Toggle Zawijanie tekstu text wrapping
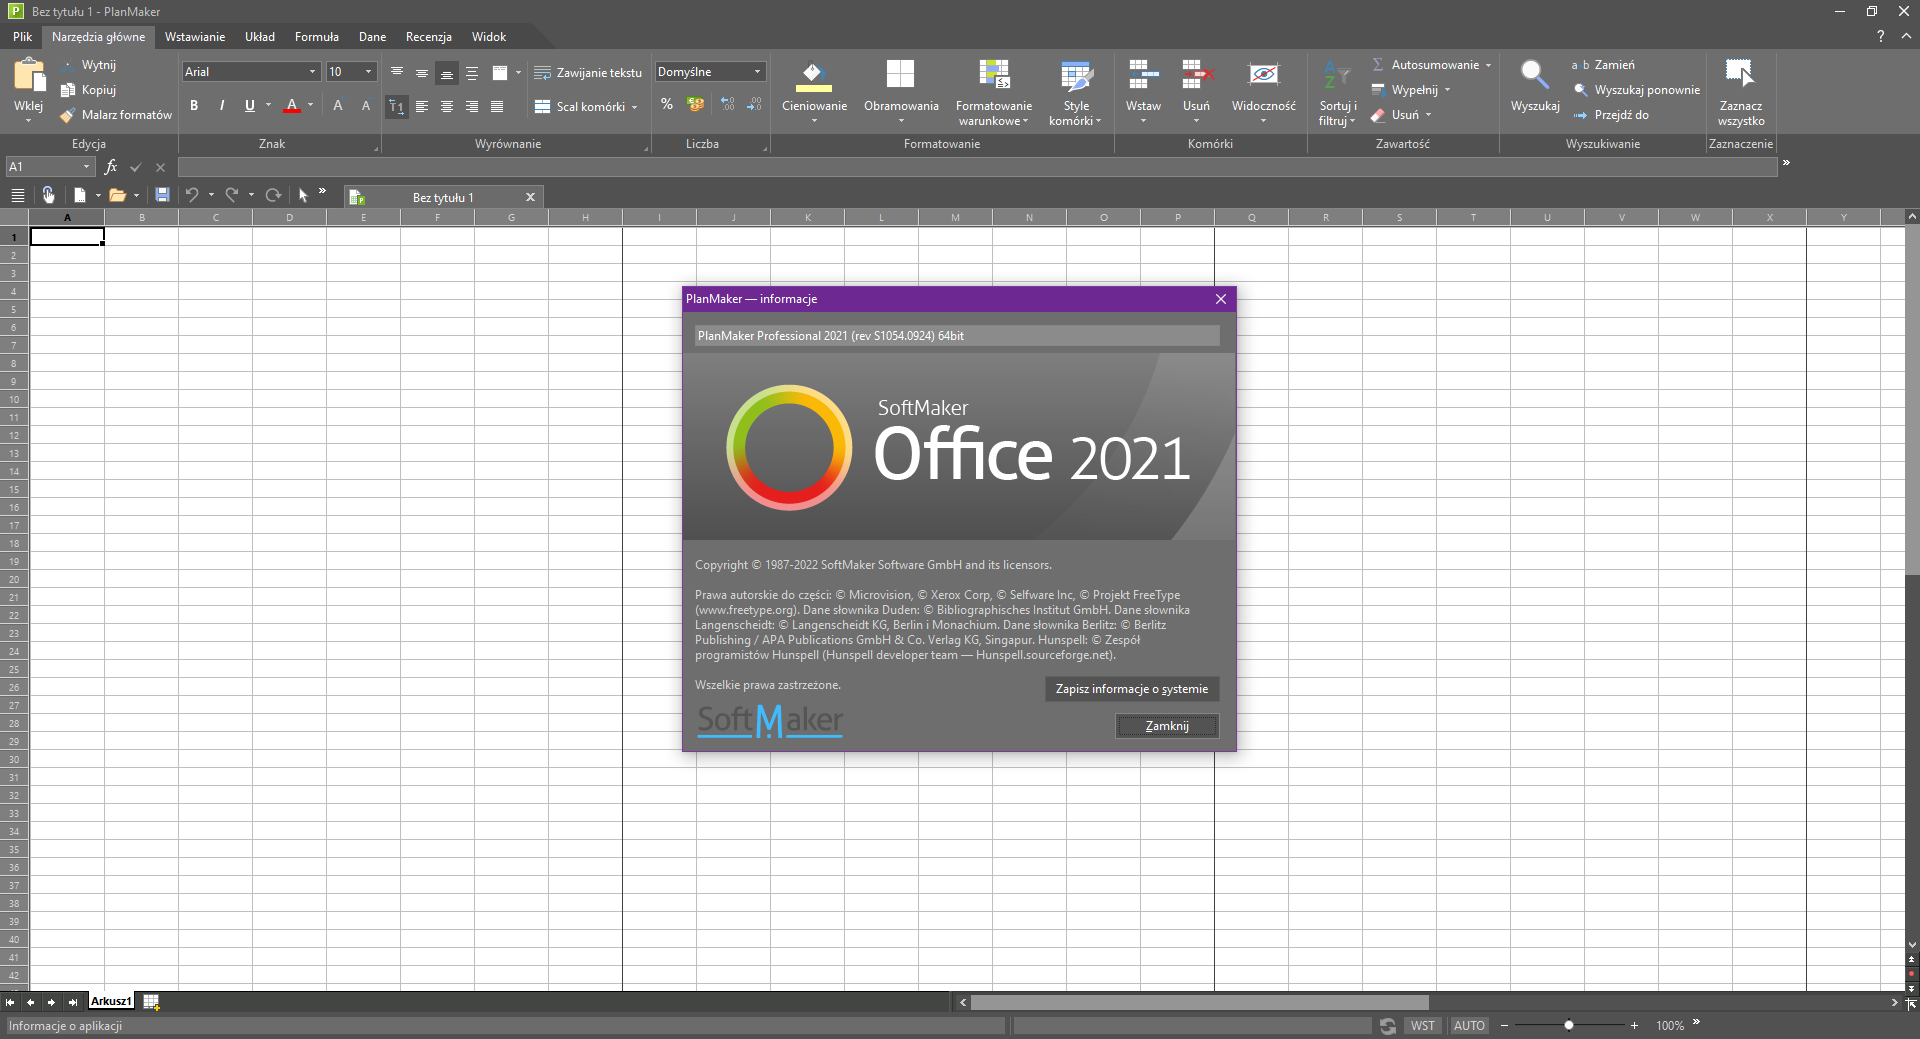1920x1039 pixels. (588, 73)
